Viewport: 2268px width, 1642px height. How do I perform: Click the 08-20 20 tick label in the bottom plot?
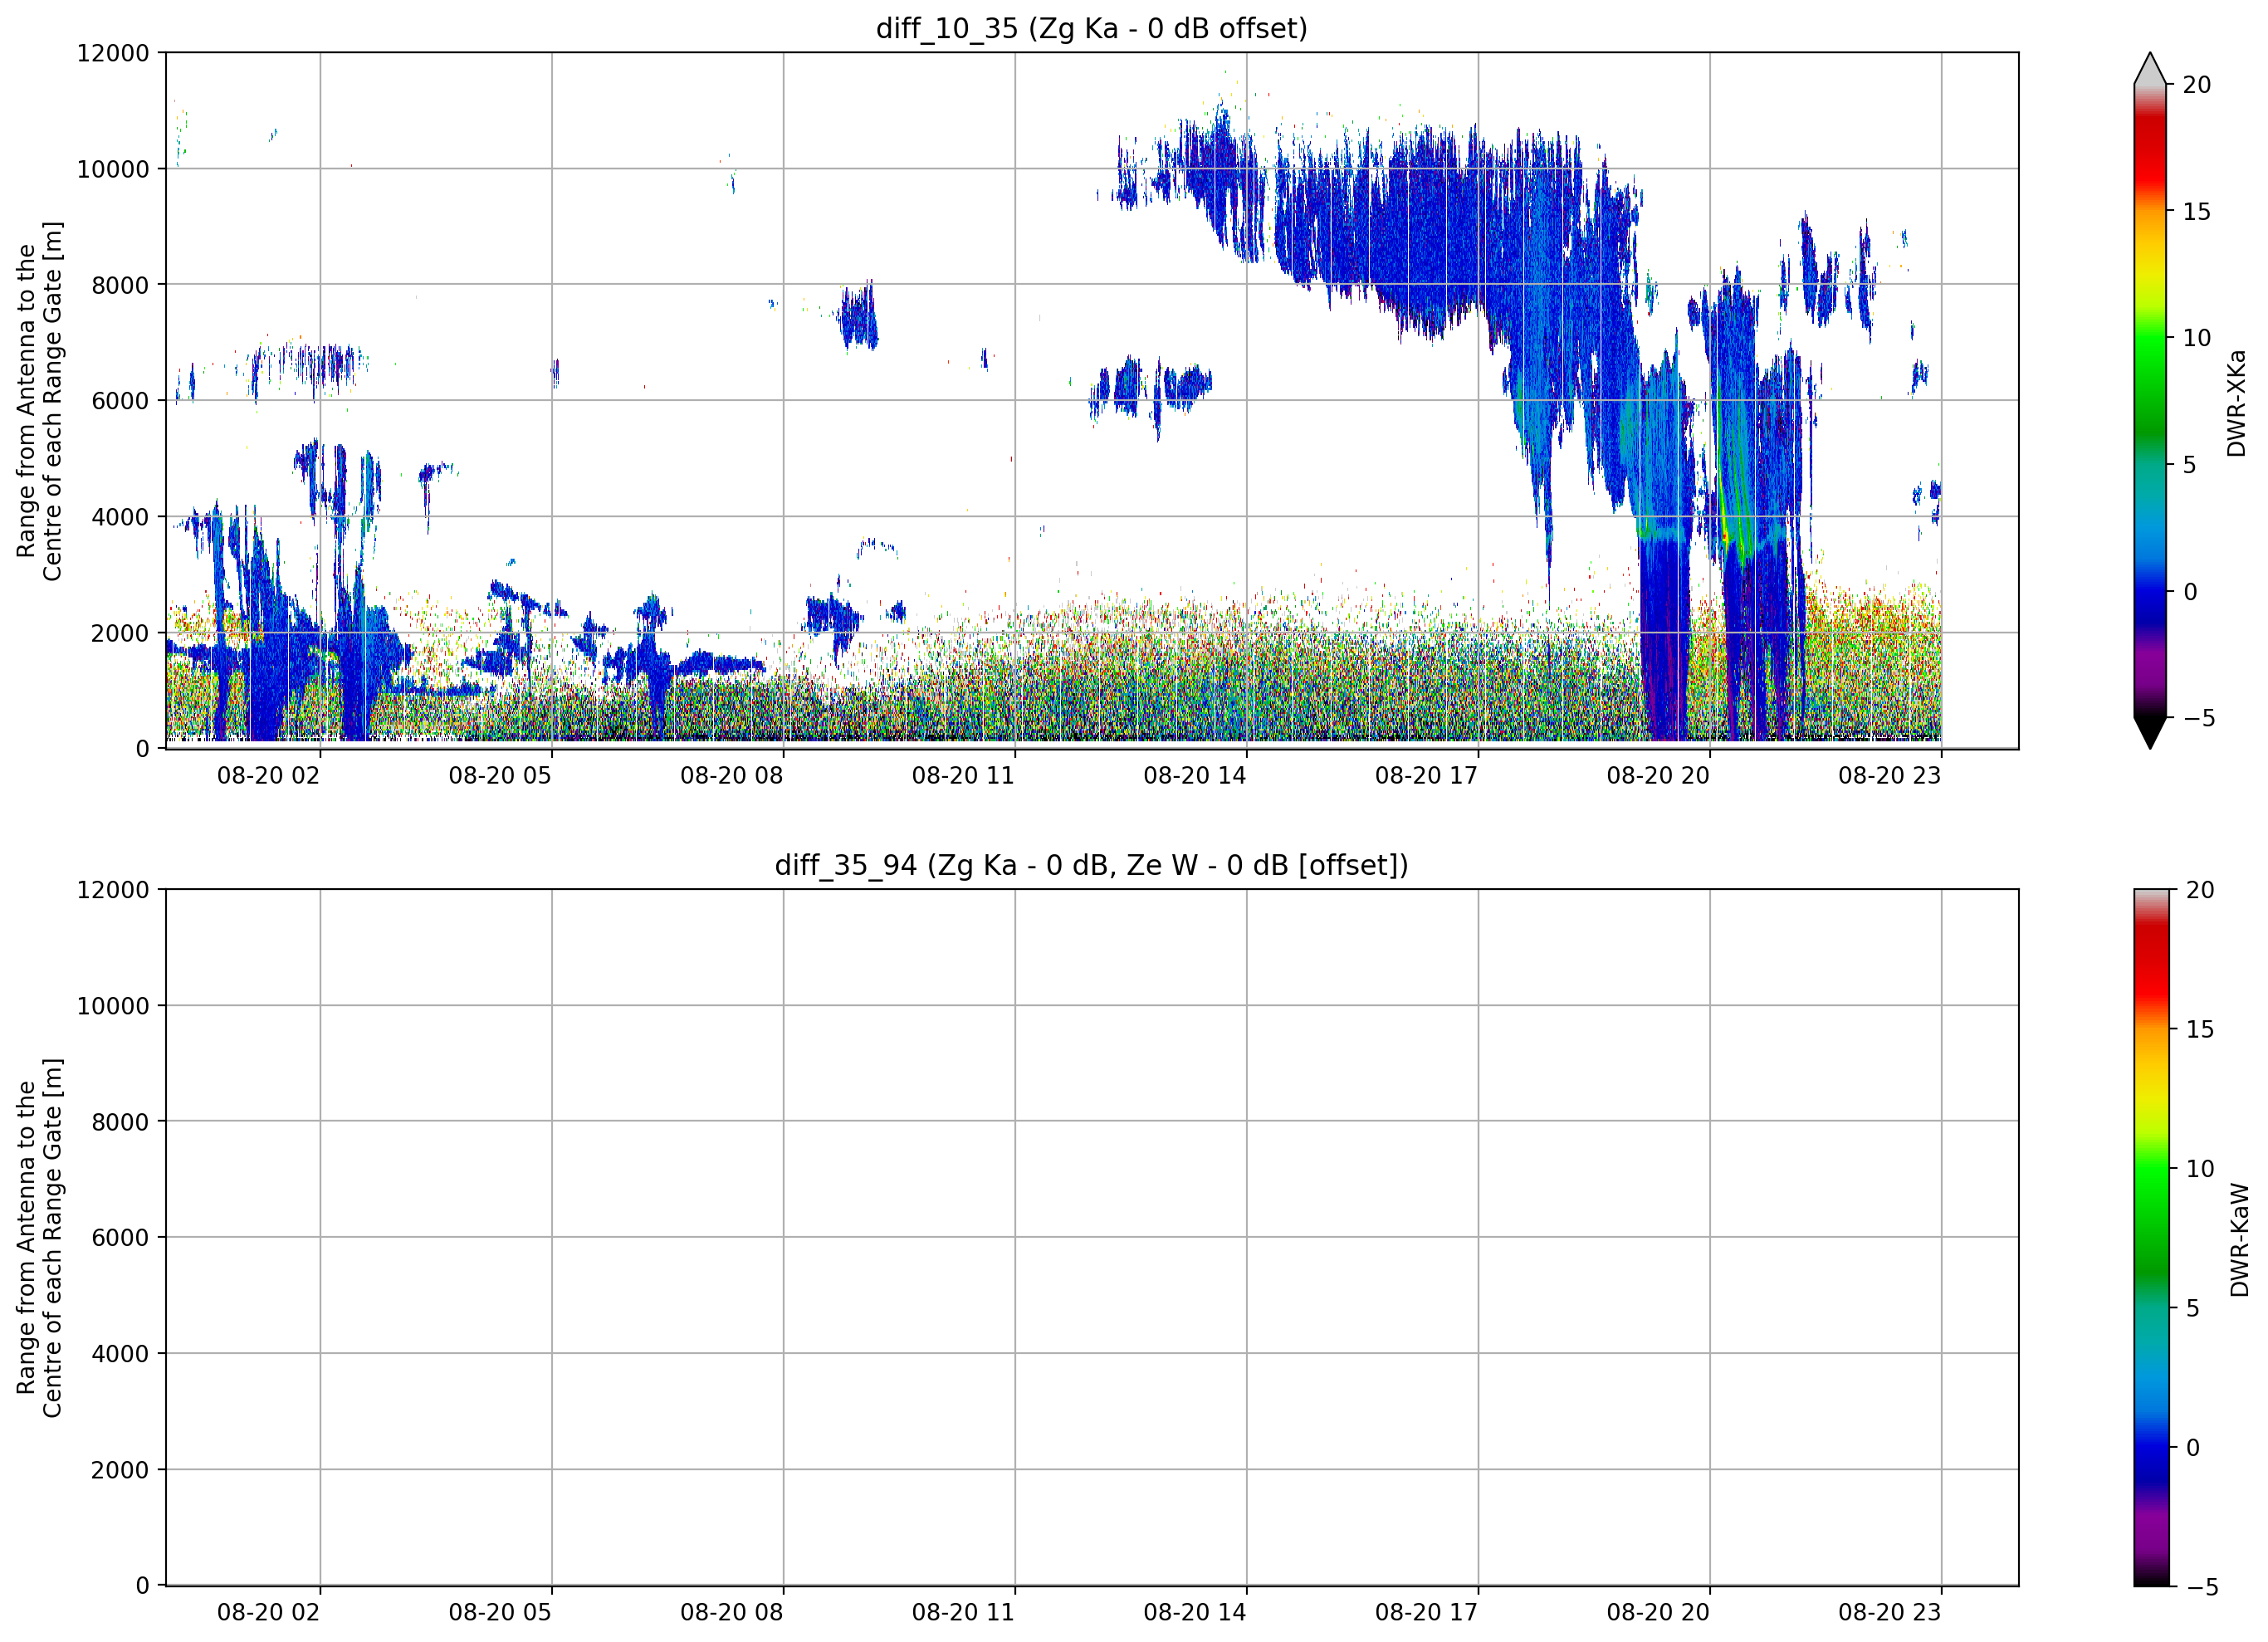[x=1658, y=1612]
